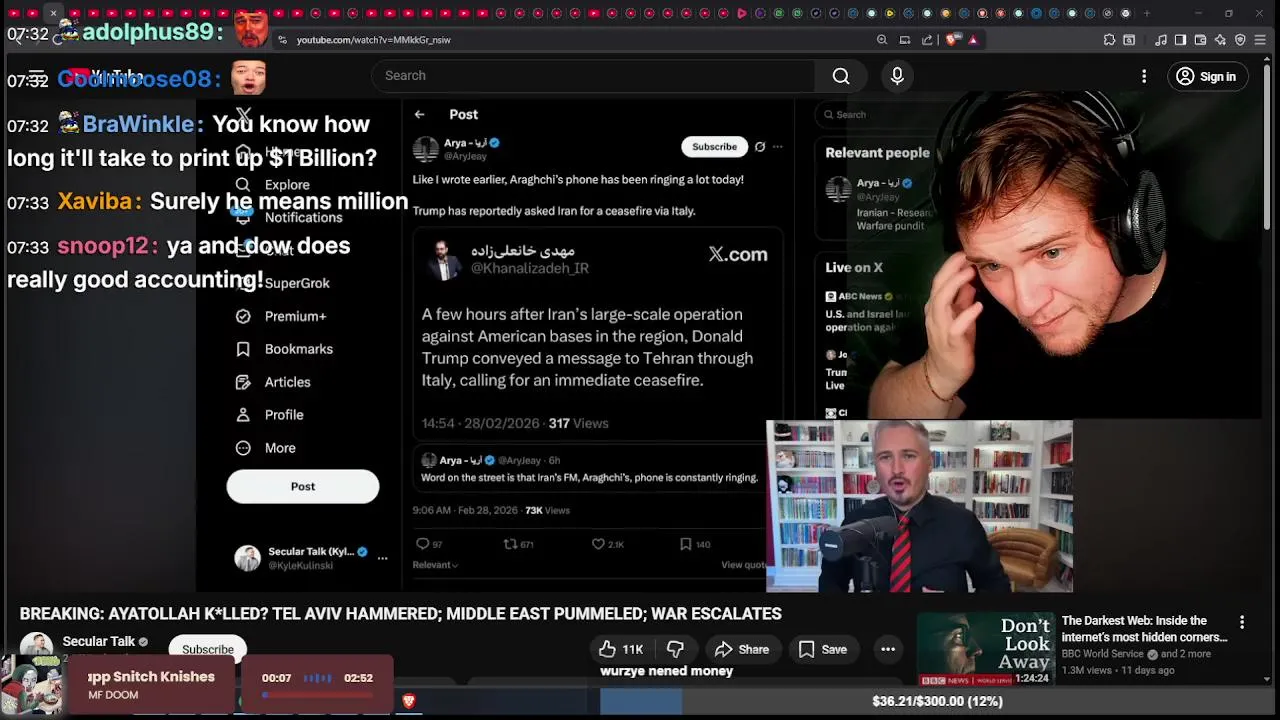Open YouTube settings three-dot menu
1280x720 pixels.
(1144, 76)
